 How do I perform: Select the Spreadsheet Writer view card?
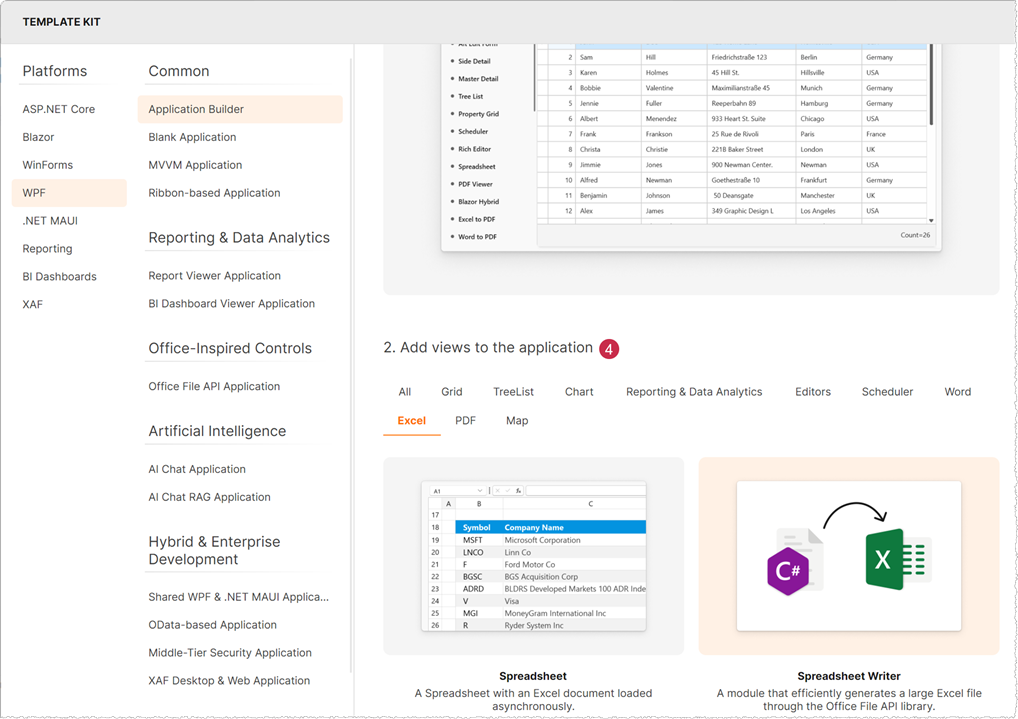click(848, 560)
